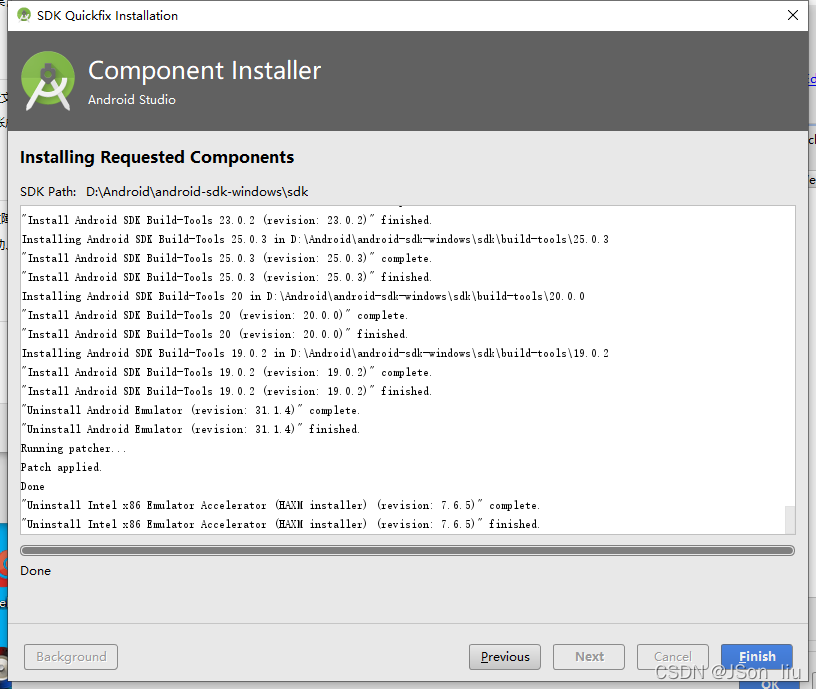816x689 pixels.
Task: Click the small Android icon in title bar
Action: coord(23,15)
